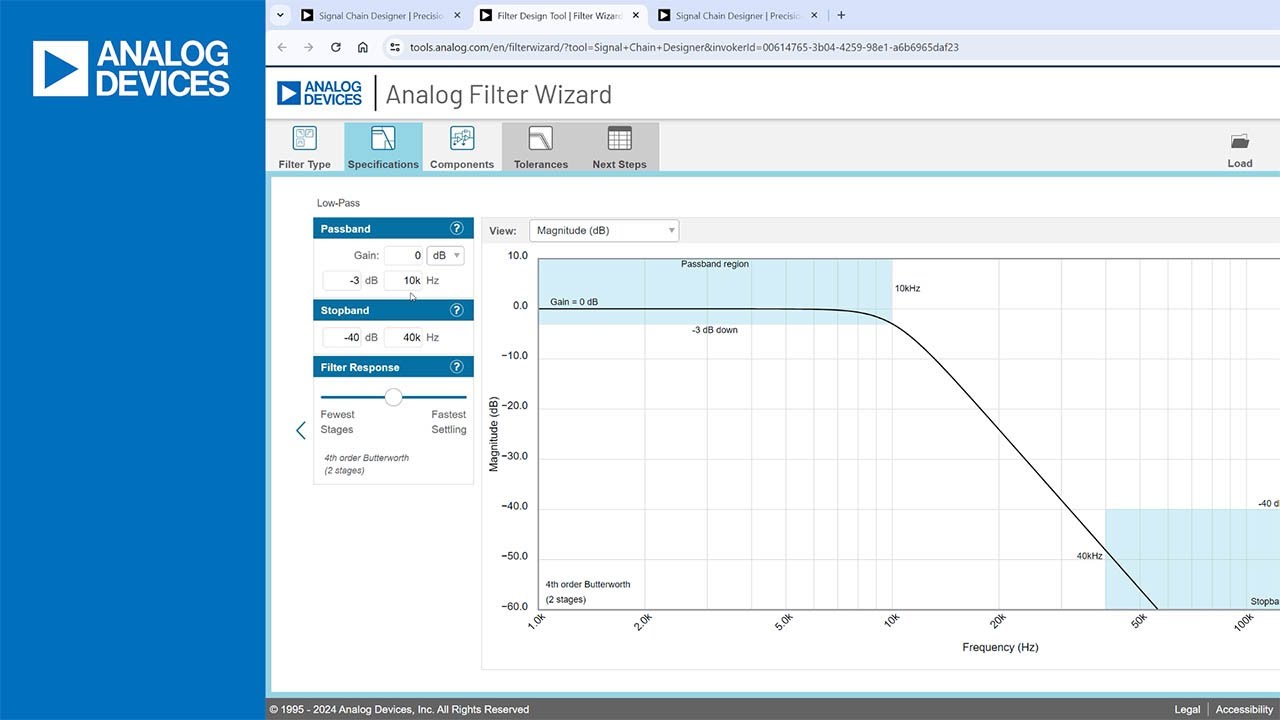Click the Gain = 0 dB chart label
The width and height of the screenshot is (1280, 720).
(574, 302)
